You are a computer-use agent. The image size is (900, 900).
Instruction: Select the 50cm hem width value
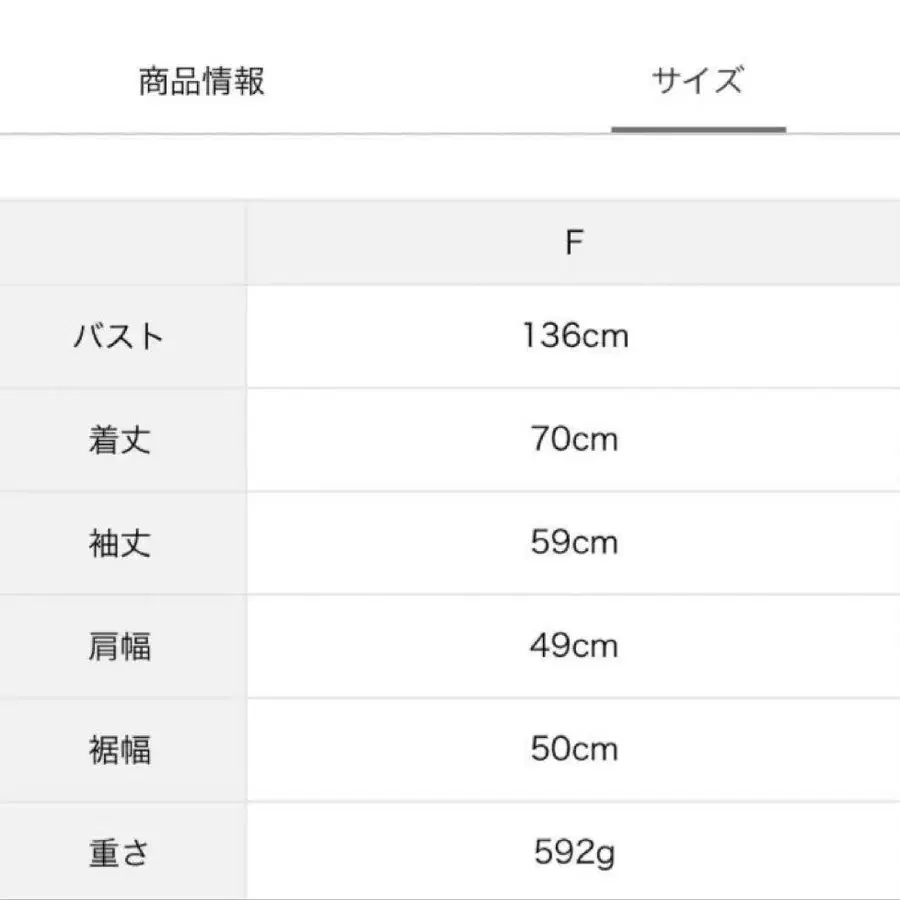(574, 749)
